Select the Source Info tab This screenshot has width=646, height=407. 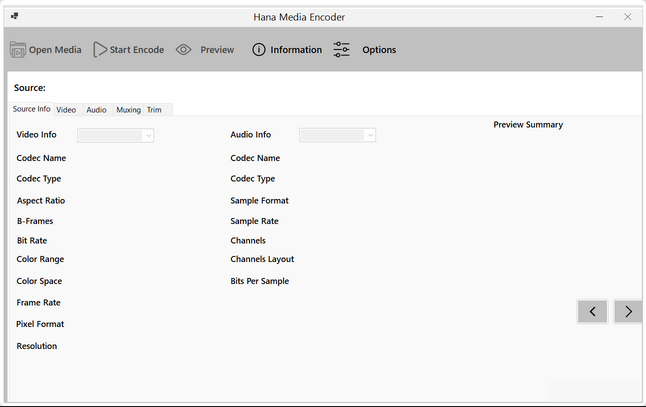tap(31, 109)
